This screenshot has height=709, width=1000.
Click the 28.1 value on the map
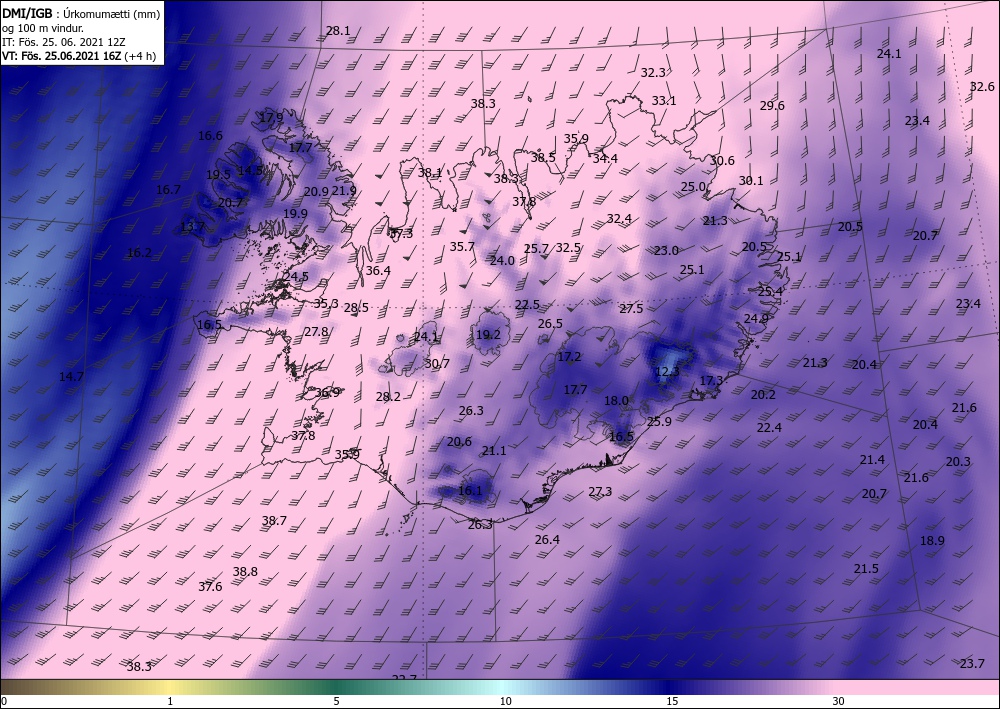pos(338,31)
